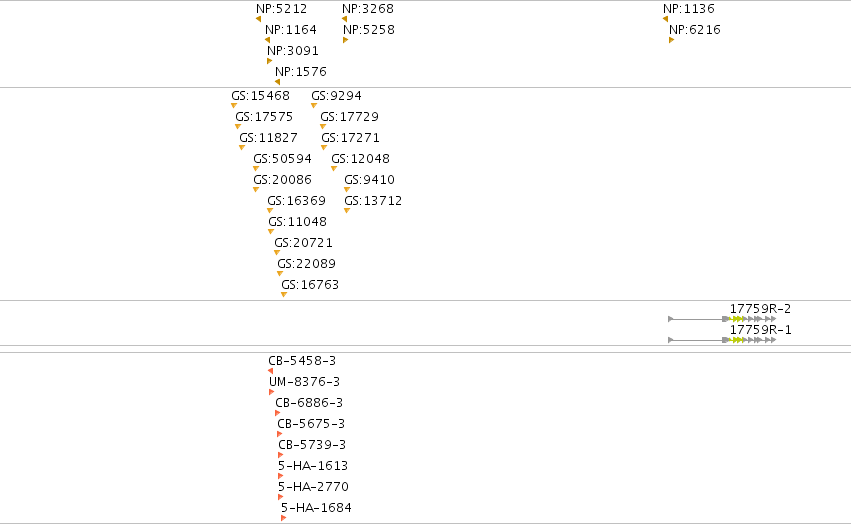The image size is (851, 524).
Task: Select the 5-HA-2770 insertion label
Action: [x=313, y=487]
